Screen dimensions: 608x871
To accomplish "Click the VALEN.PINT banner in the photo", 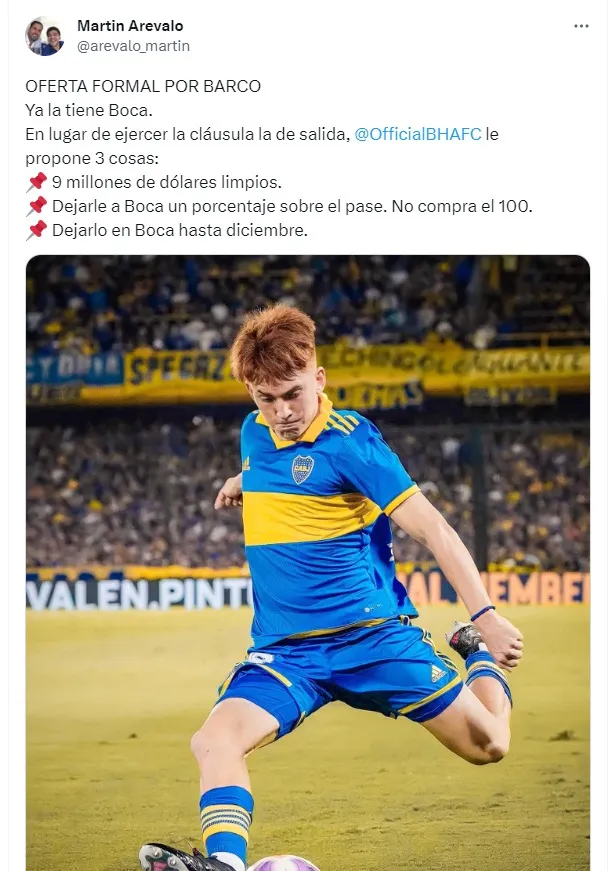I will pos(139,593).
